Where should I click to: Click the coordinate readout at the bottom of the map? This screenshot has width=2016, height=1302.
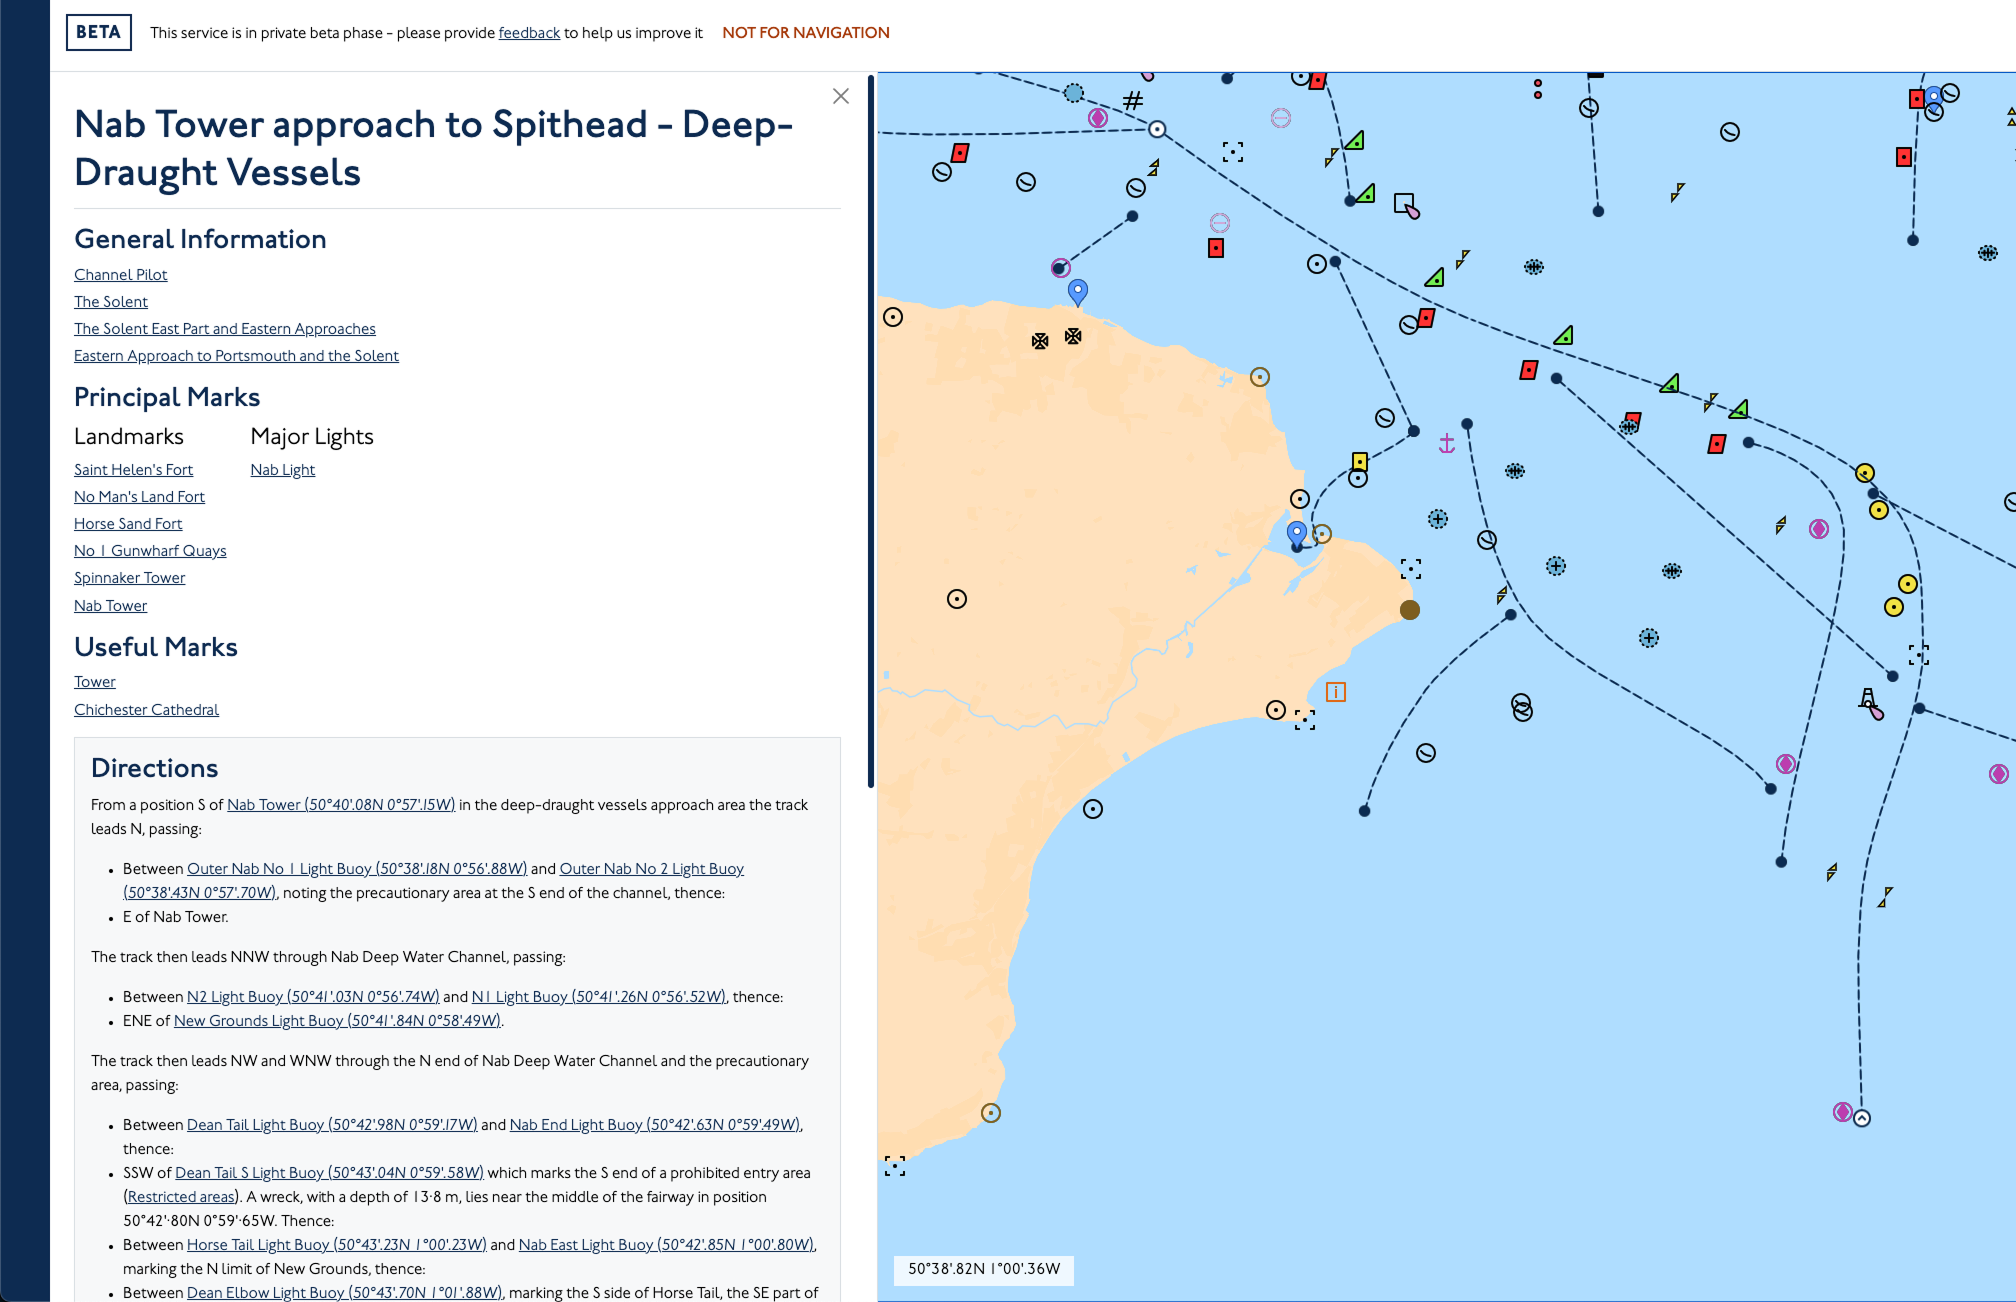[x=983, y=1268]
